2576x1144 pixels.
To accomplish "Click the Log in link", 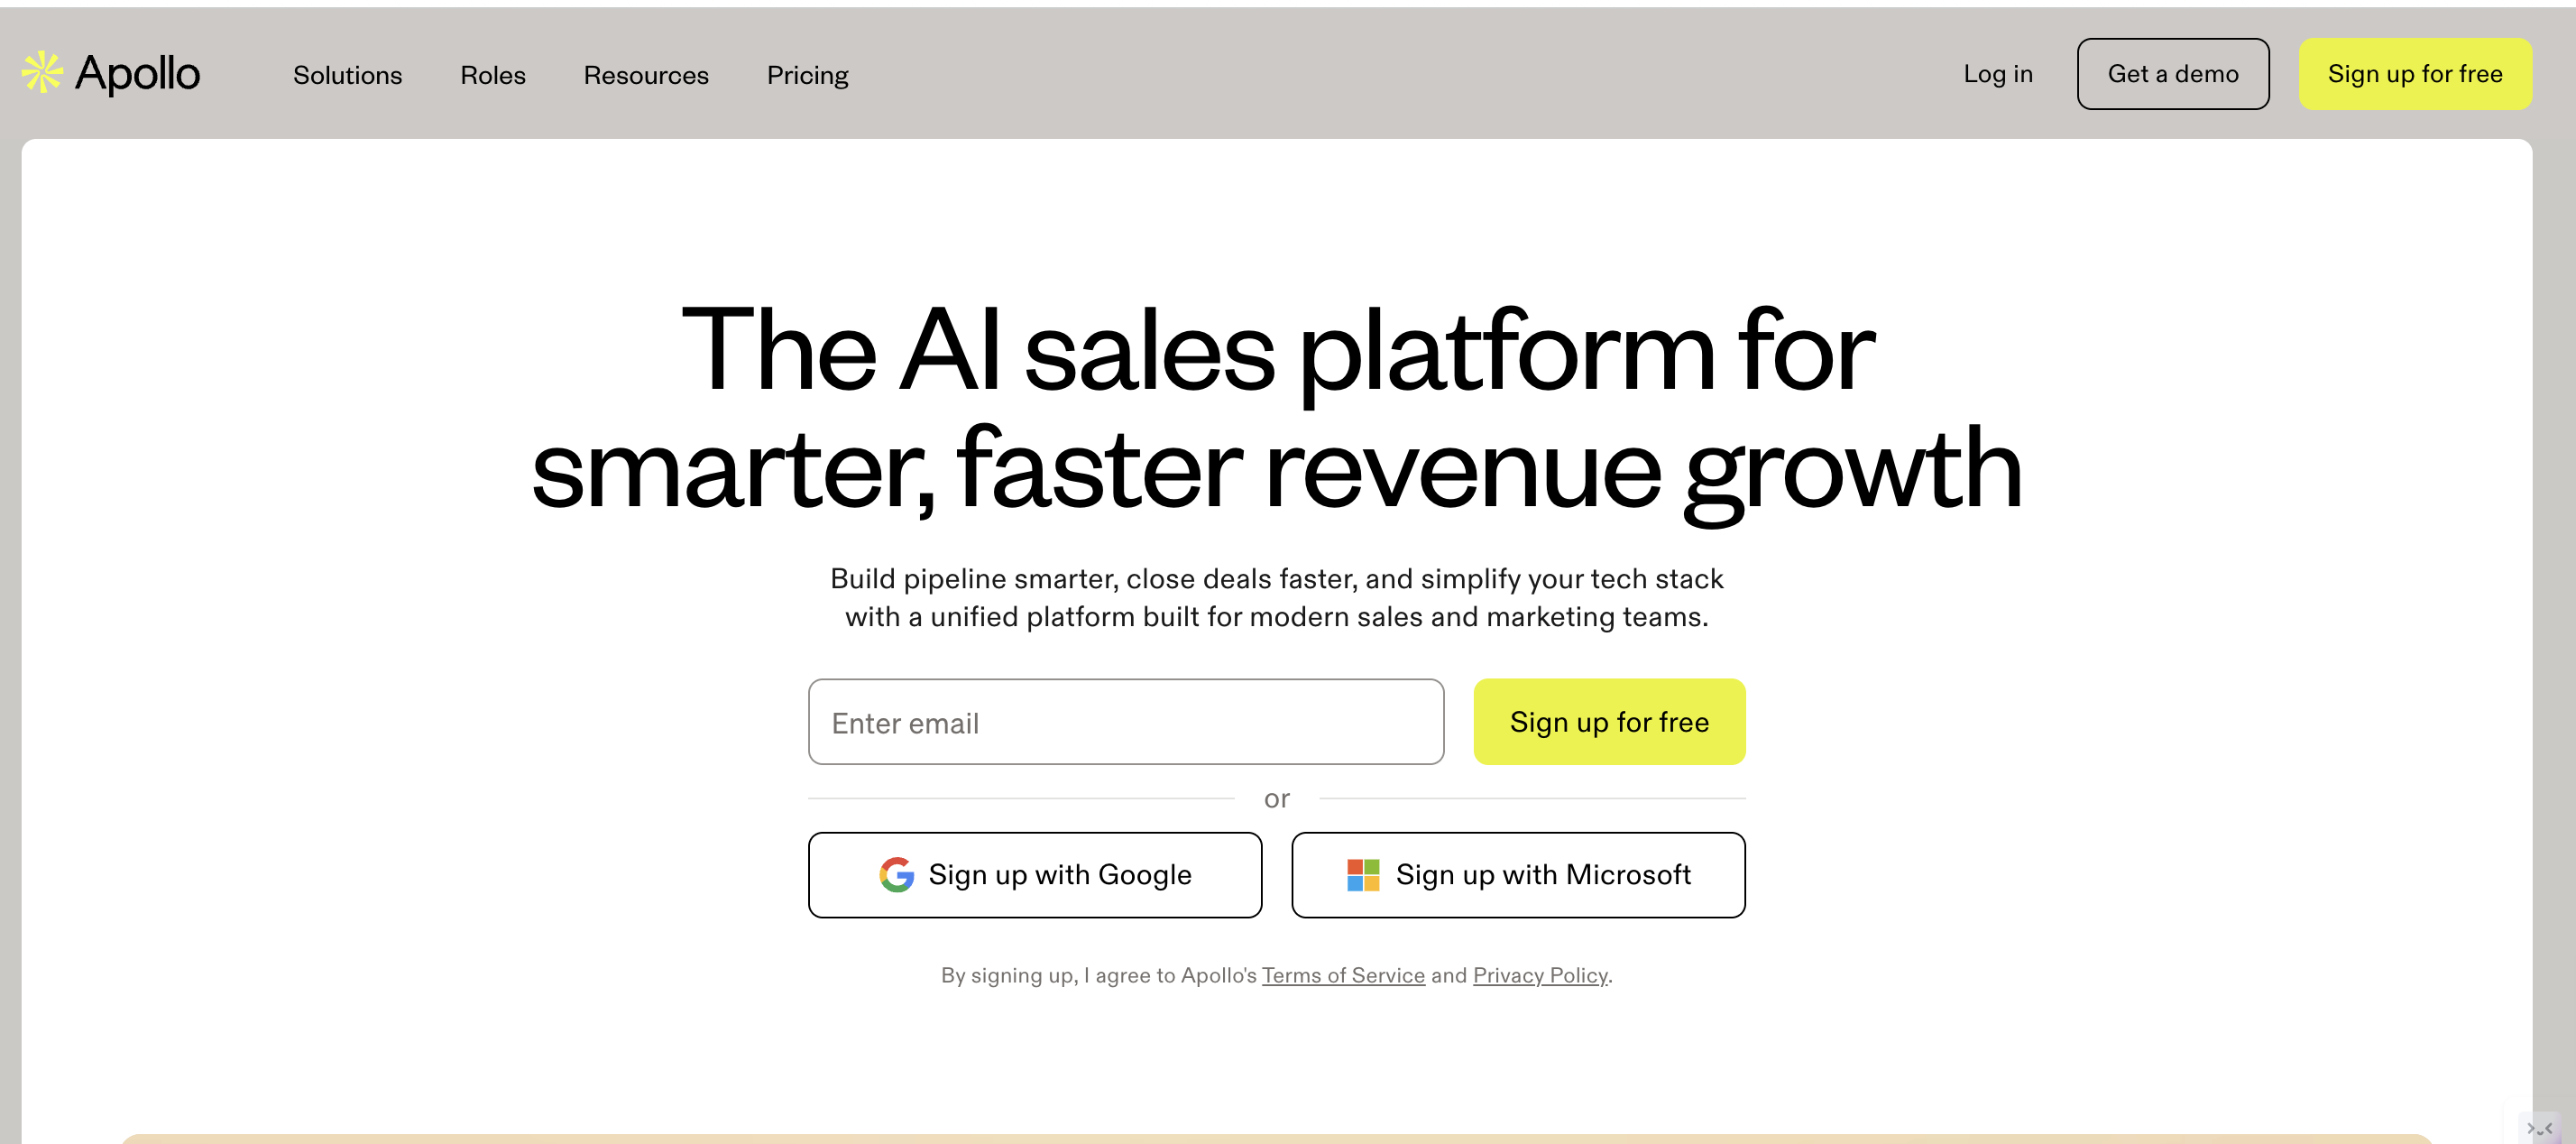I will coord(1997,74).
